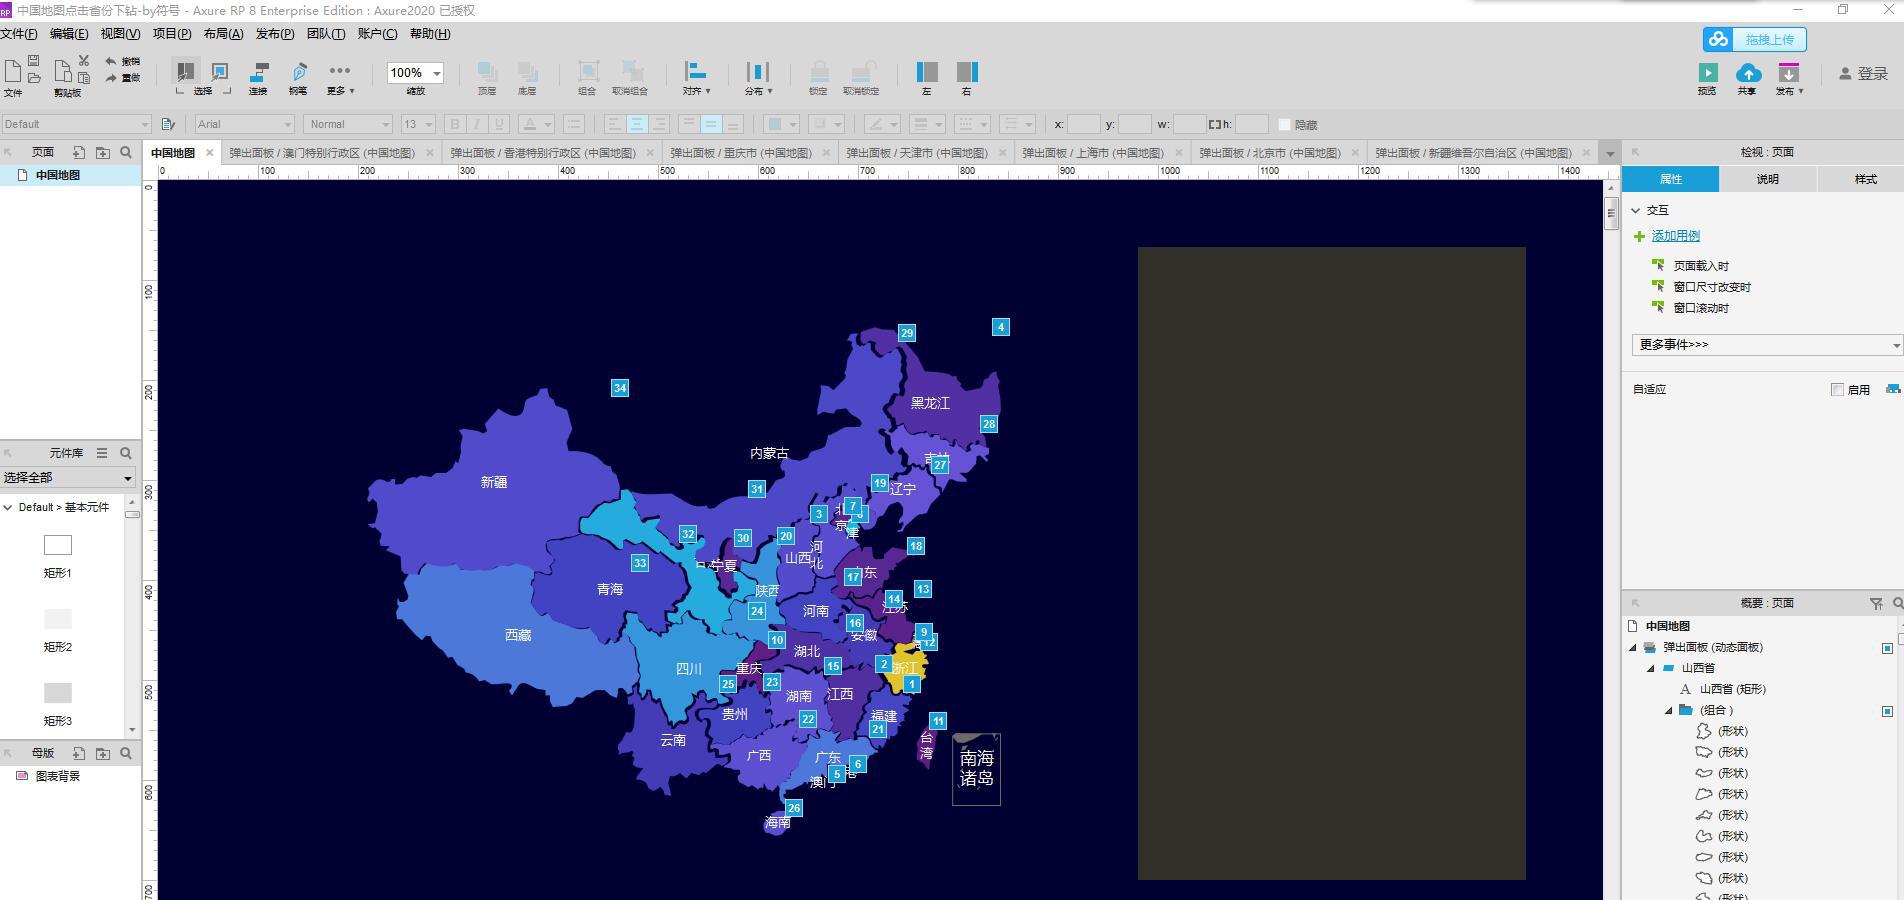Toggle the right (右) panels icon

967,72
